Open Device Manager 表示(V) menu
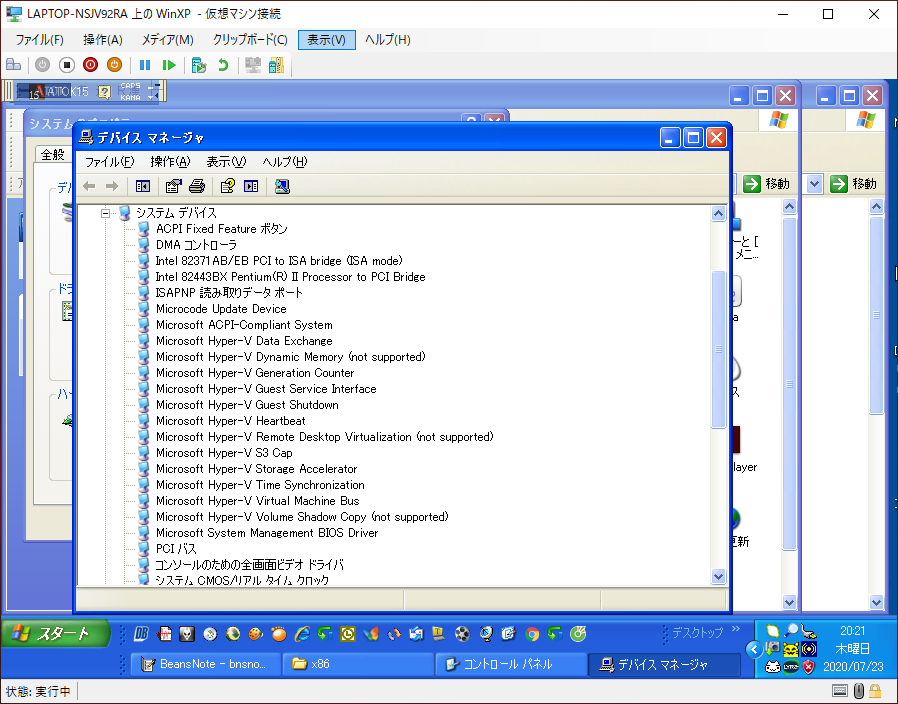The image size is (898, 704). pos(226,162)
